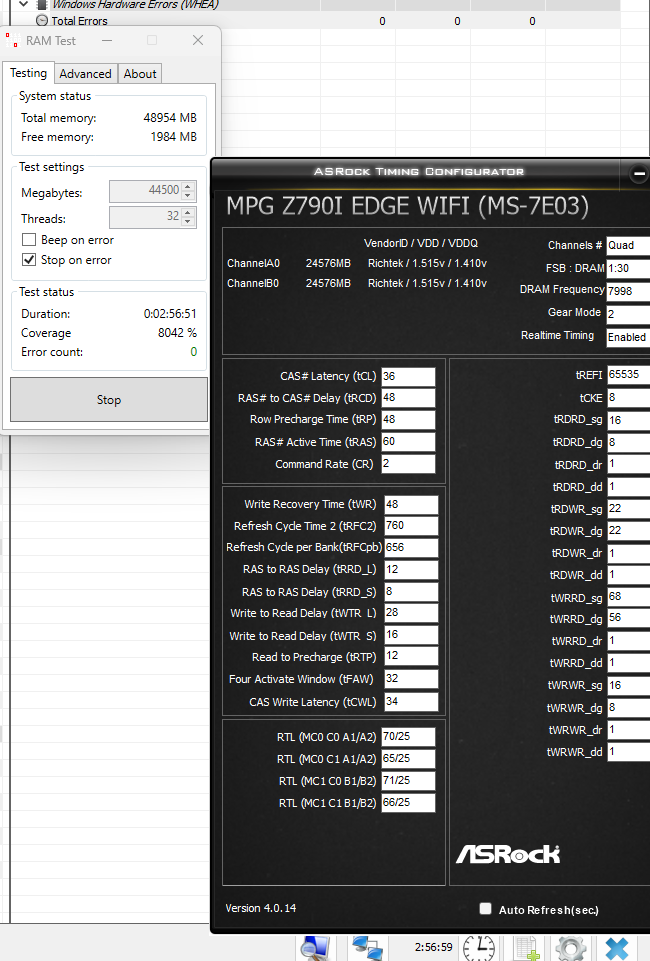The height and width of the screenshot is (961, 650).
Task: Increase Threads count with up arrow
Action: point(189,212)
